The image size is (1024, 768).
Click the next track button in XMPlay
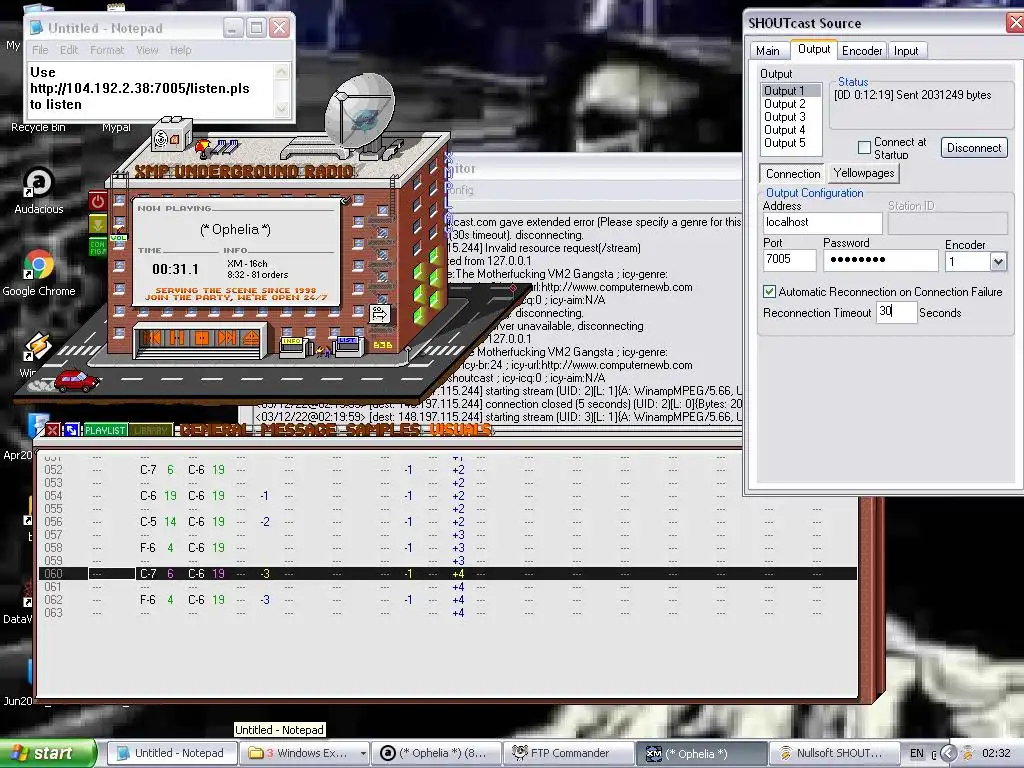click(x=226, y=338)
